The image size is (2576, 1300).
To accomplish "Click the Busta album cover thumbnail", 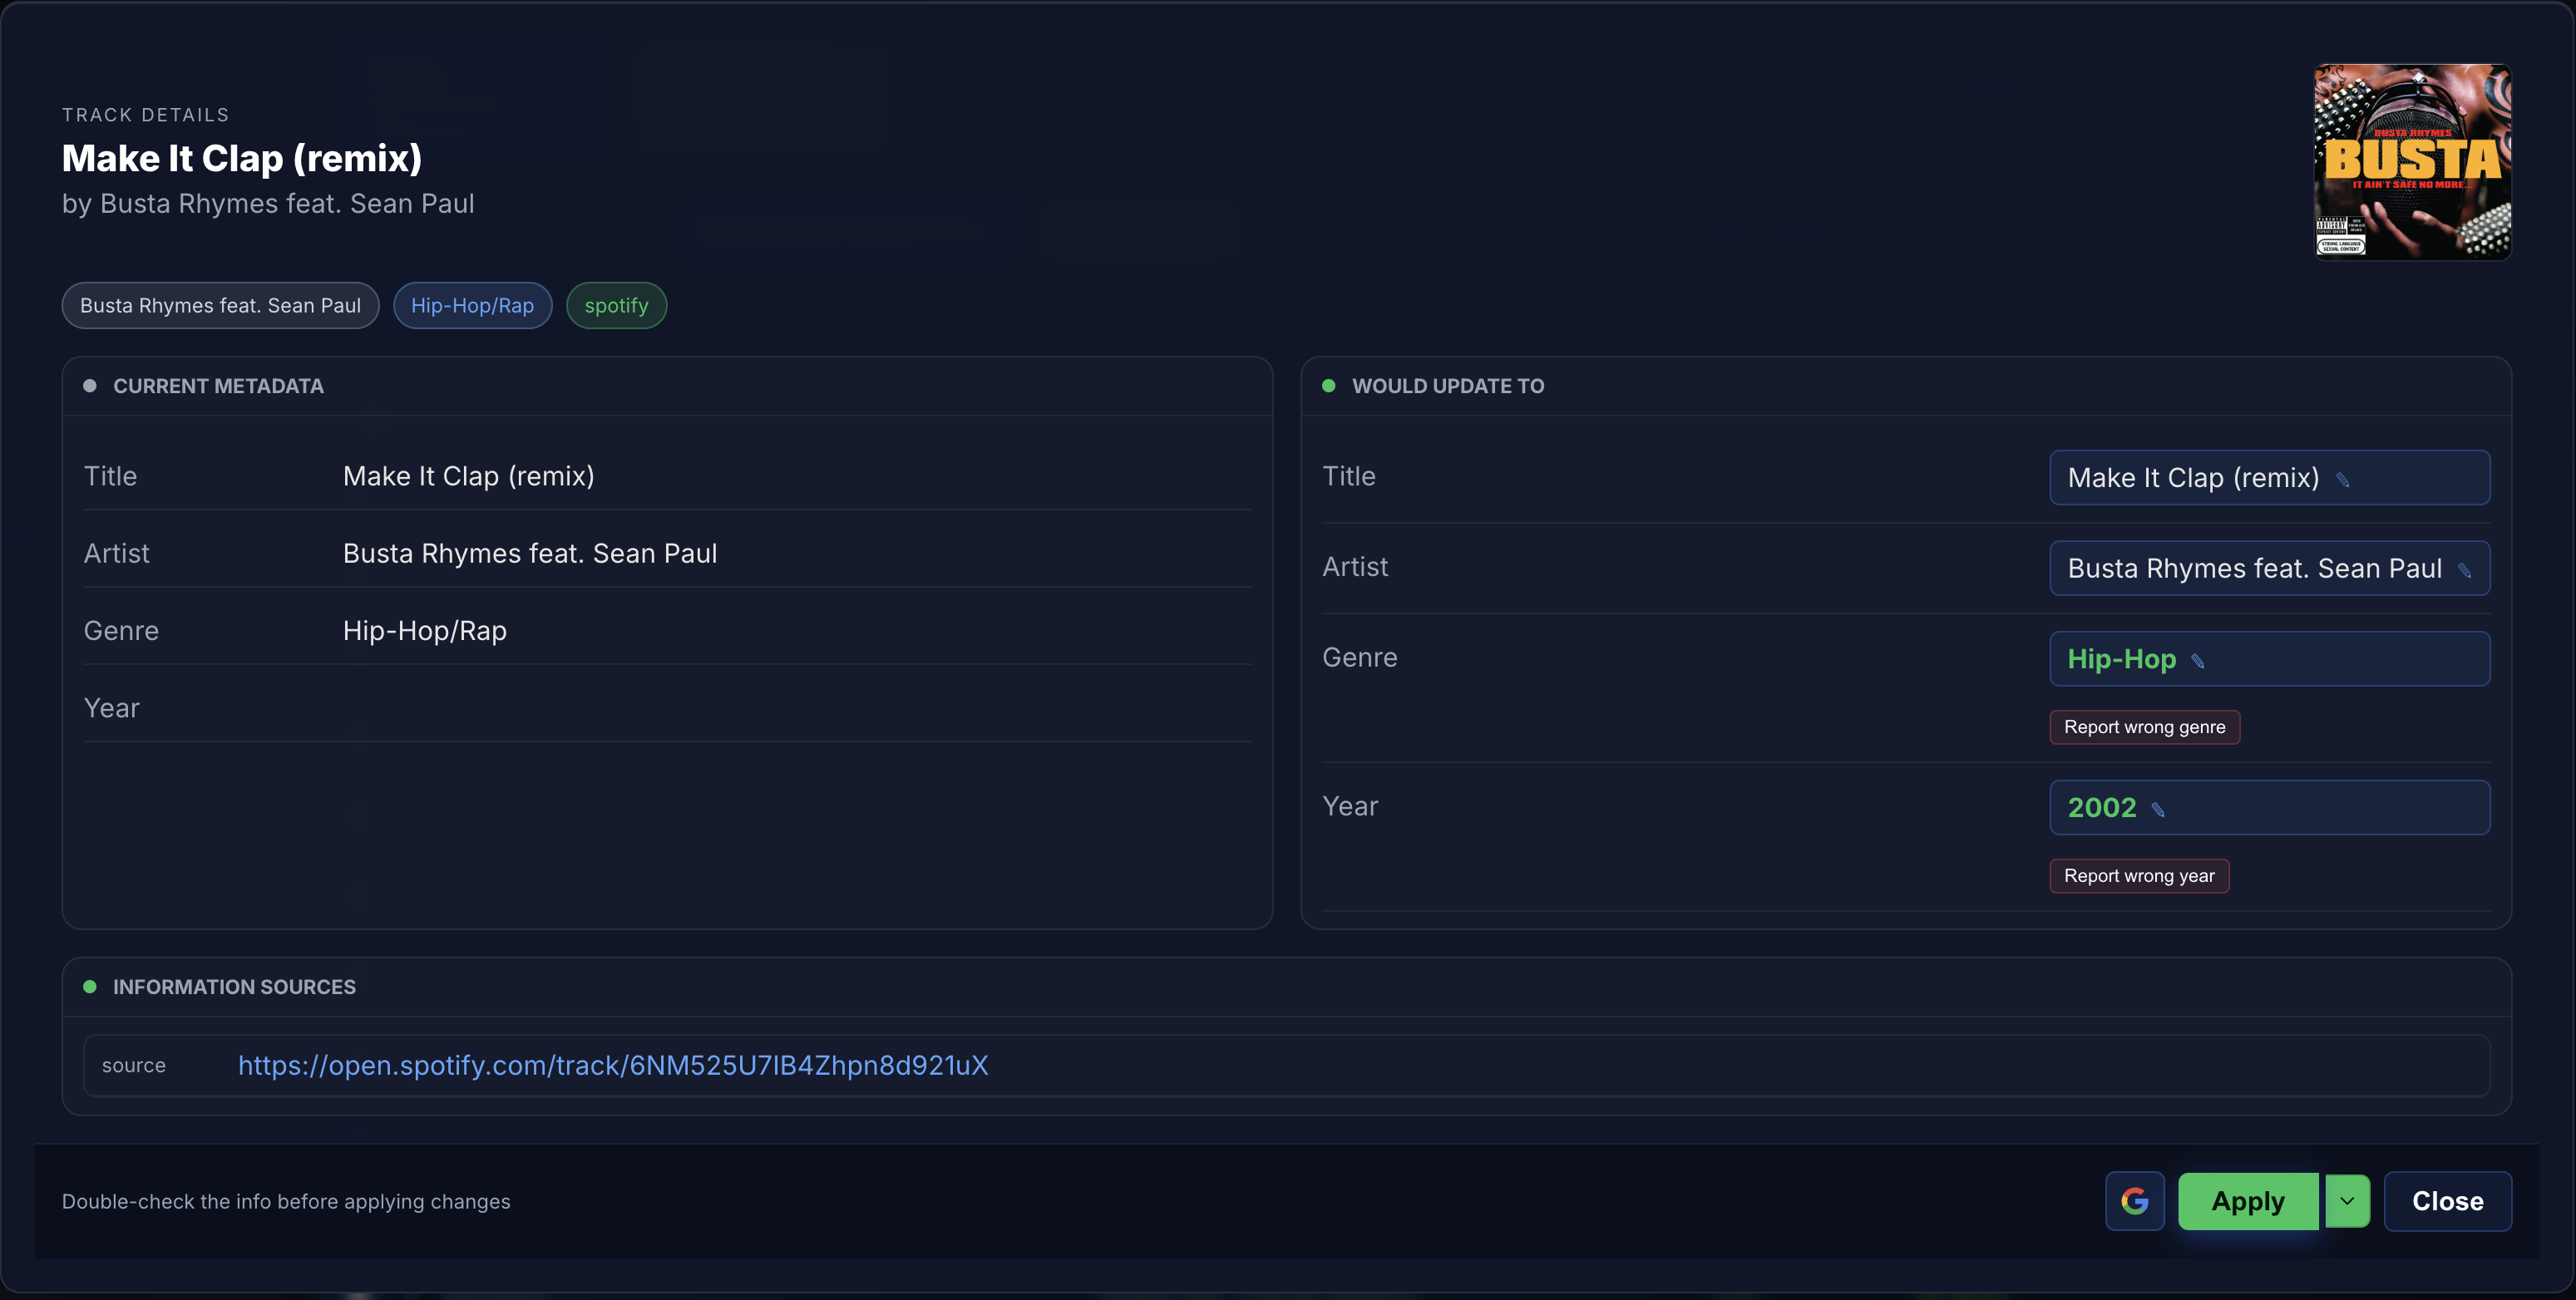I will [2412, 162].
